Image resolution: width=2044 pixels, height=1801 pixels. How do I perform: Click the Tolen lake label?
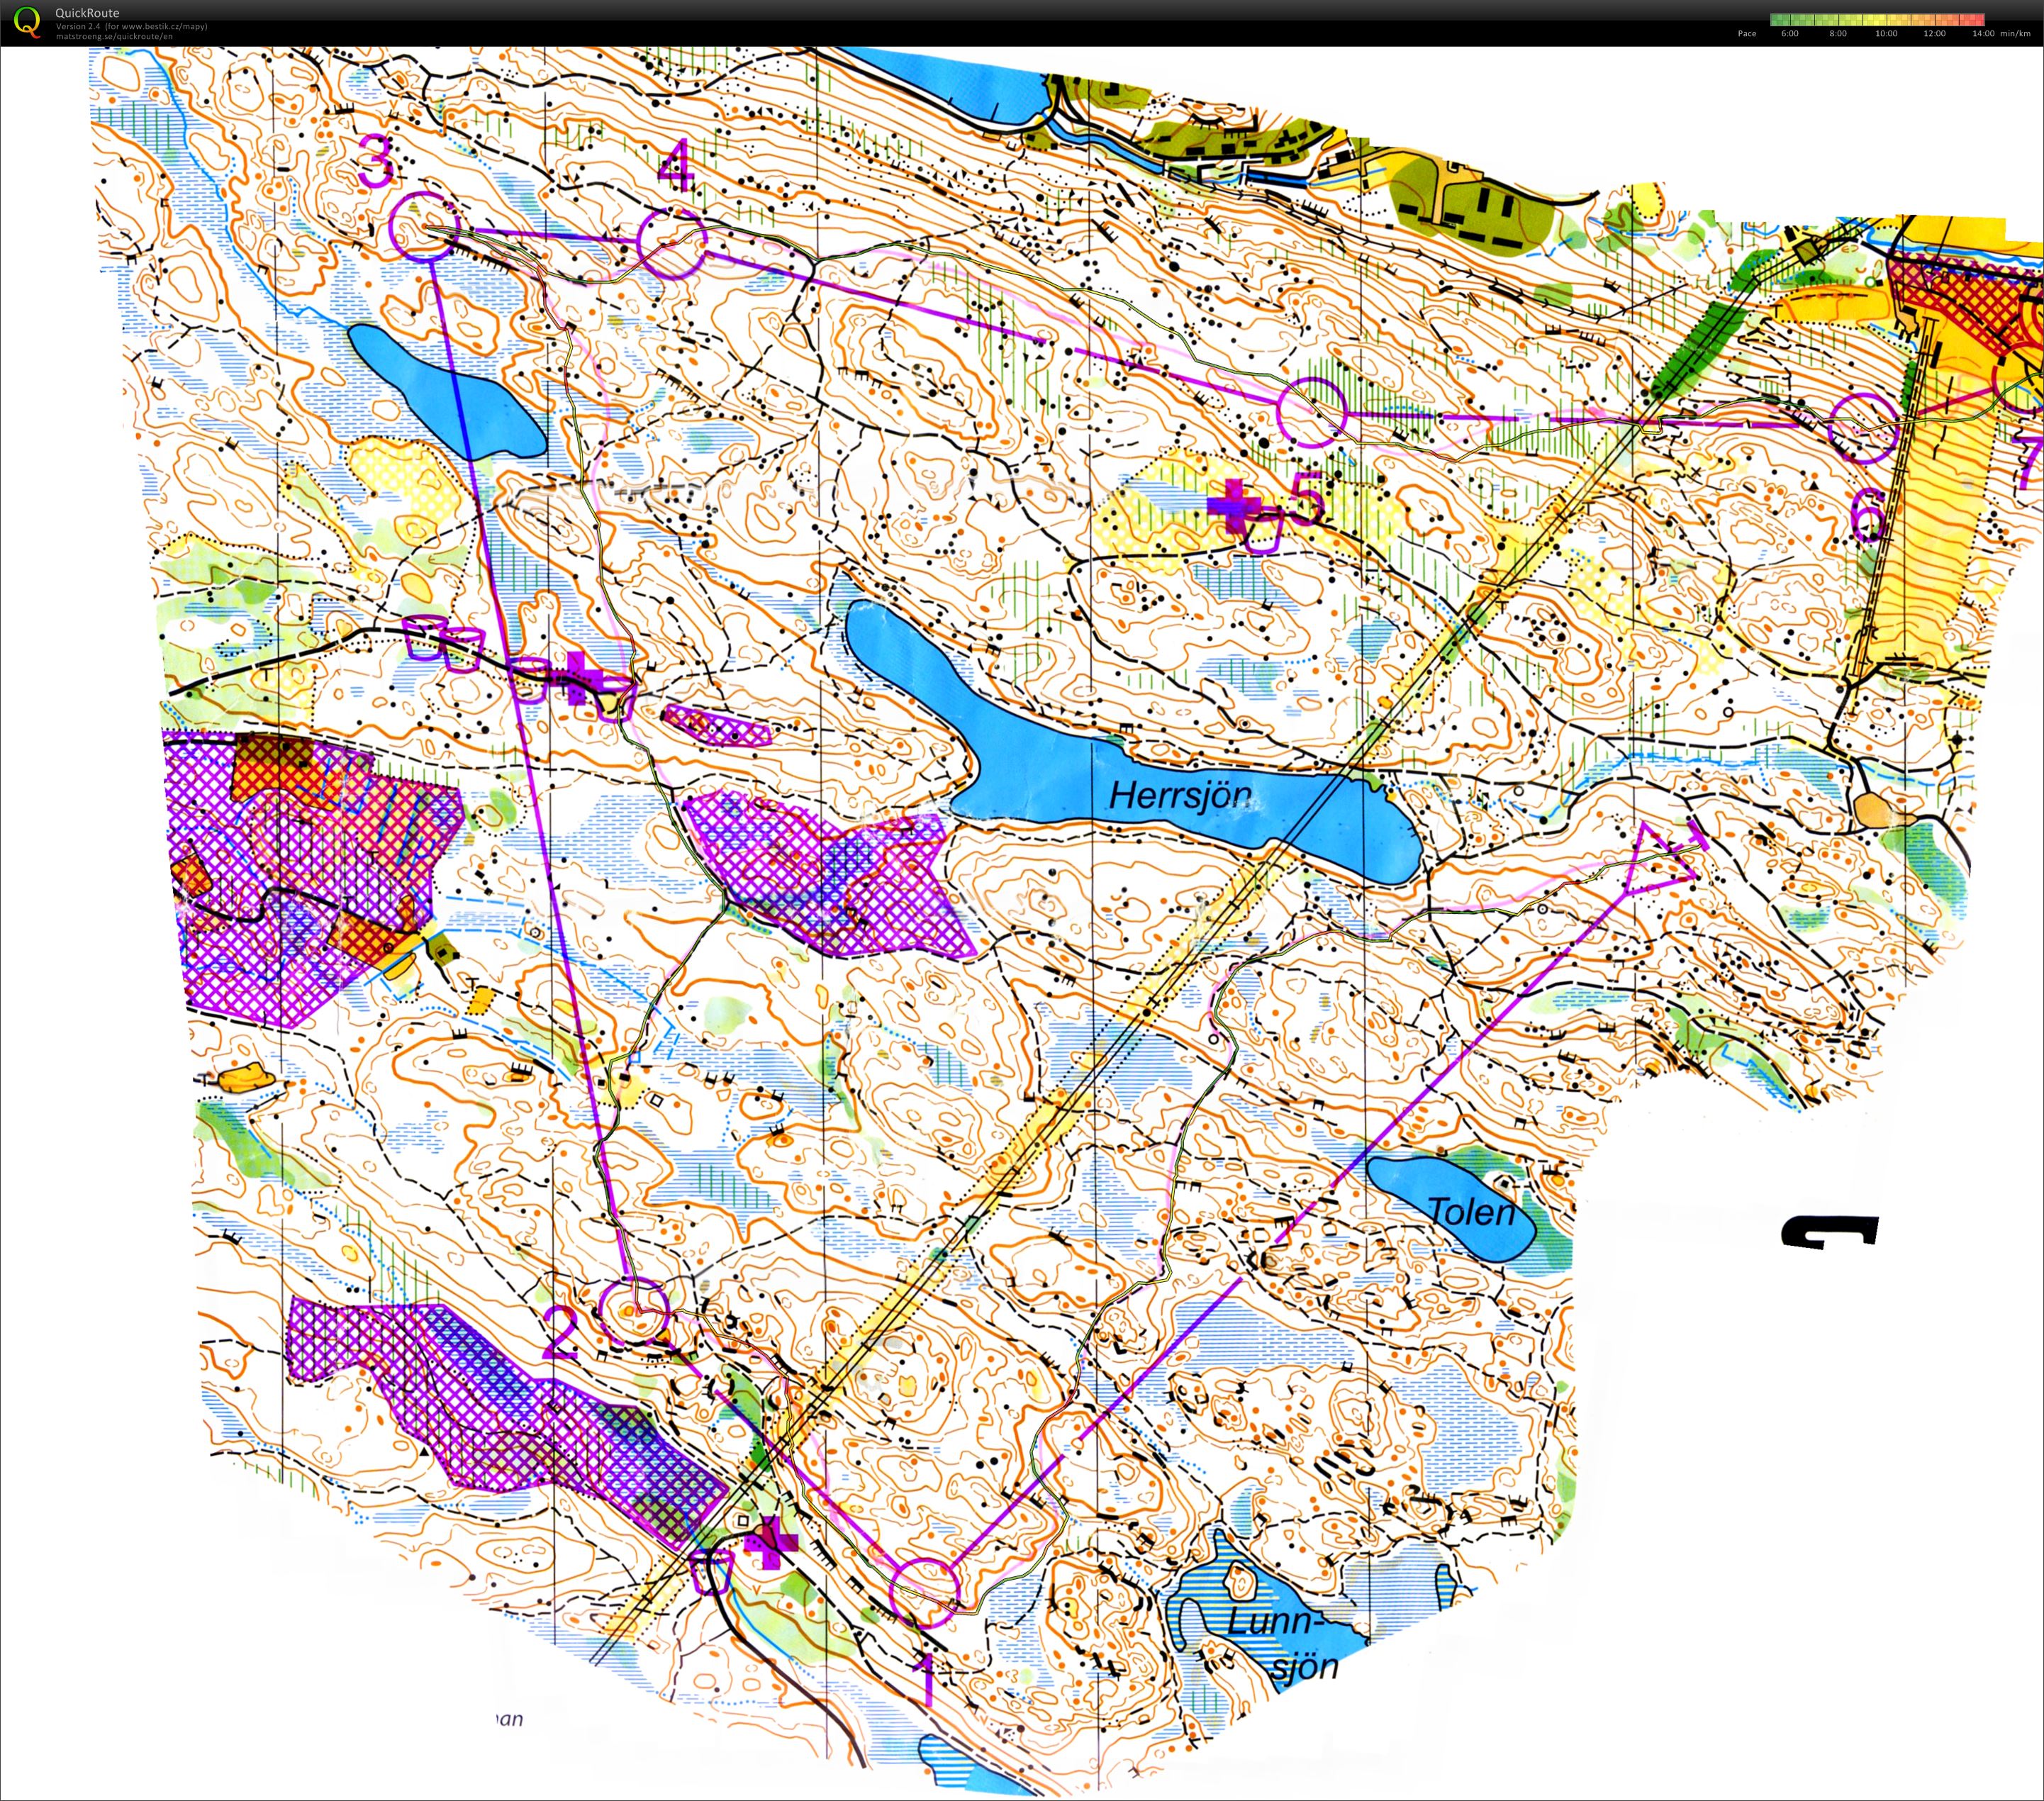(1471, 1211)
